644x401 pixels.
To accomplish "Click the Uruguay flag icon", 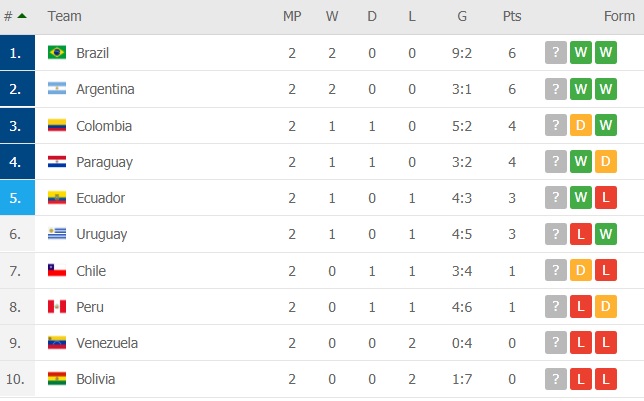I will tap(57, 234).
